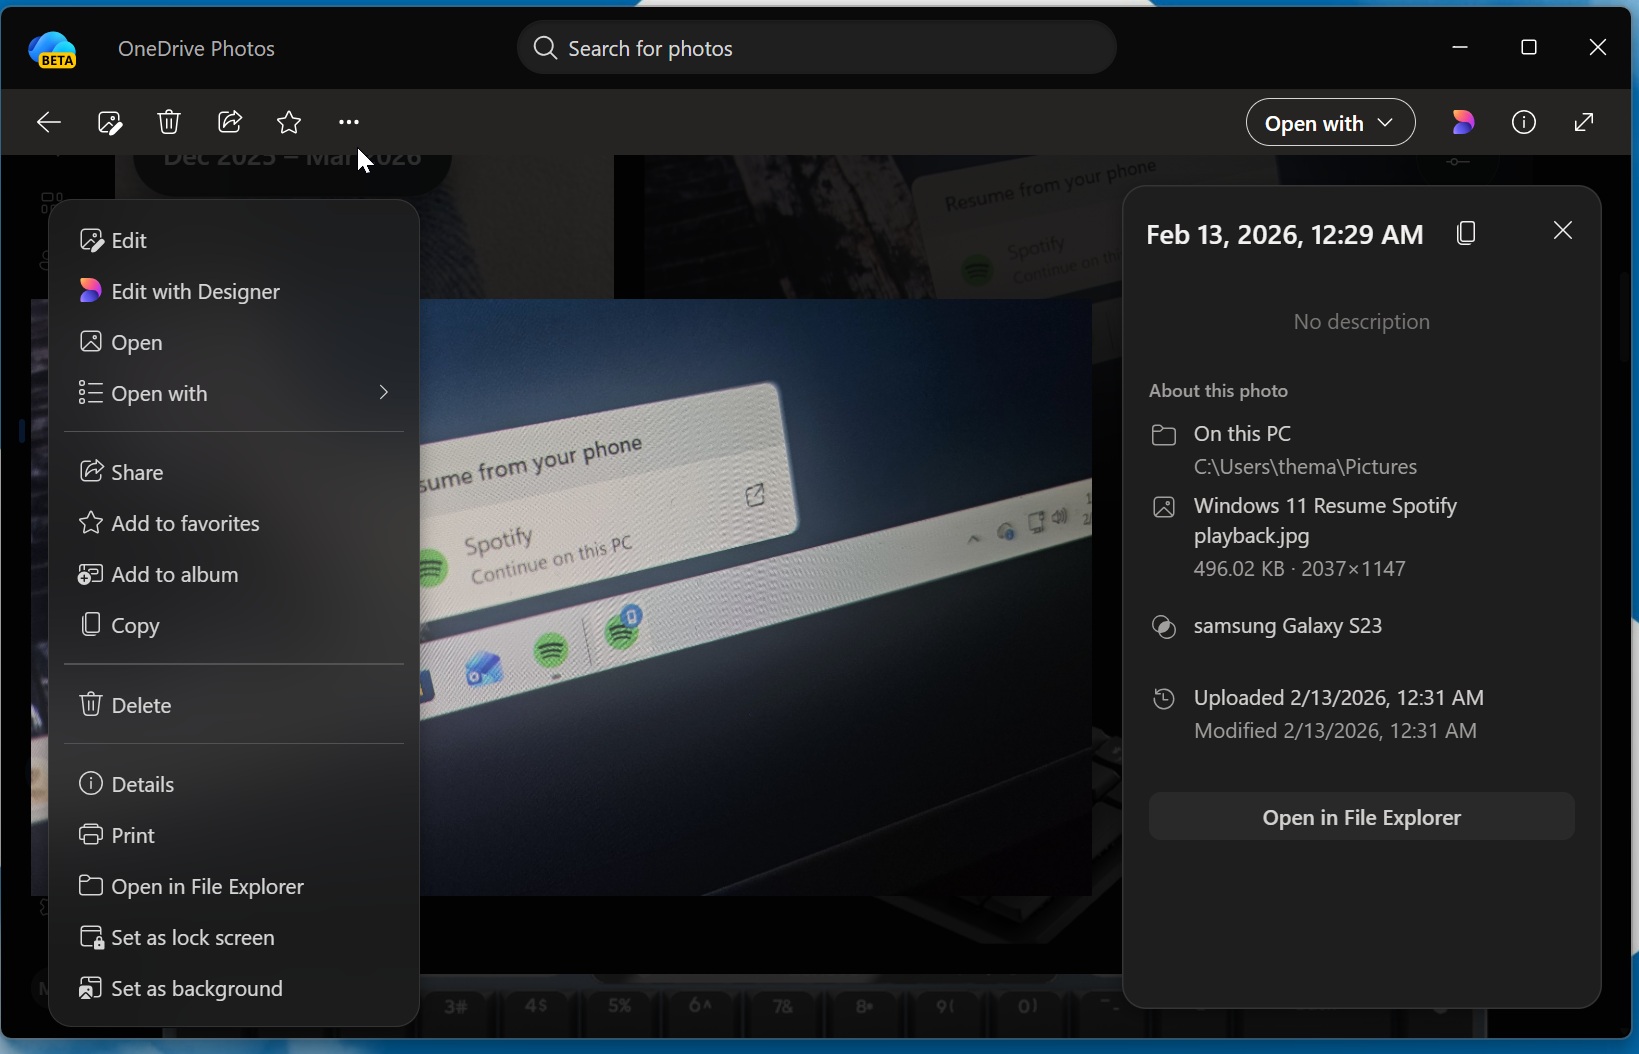This screenshot has height=1054, width=1639.
Task: Select Details in the context menu
Action: coord(234,784)
